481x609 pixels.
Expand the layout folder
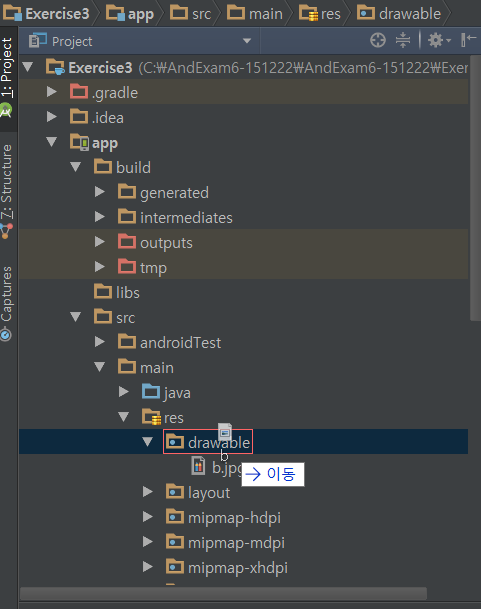[x=148, y=492]
